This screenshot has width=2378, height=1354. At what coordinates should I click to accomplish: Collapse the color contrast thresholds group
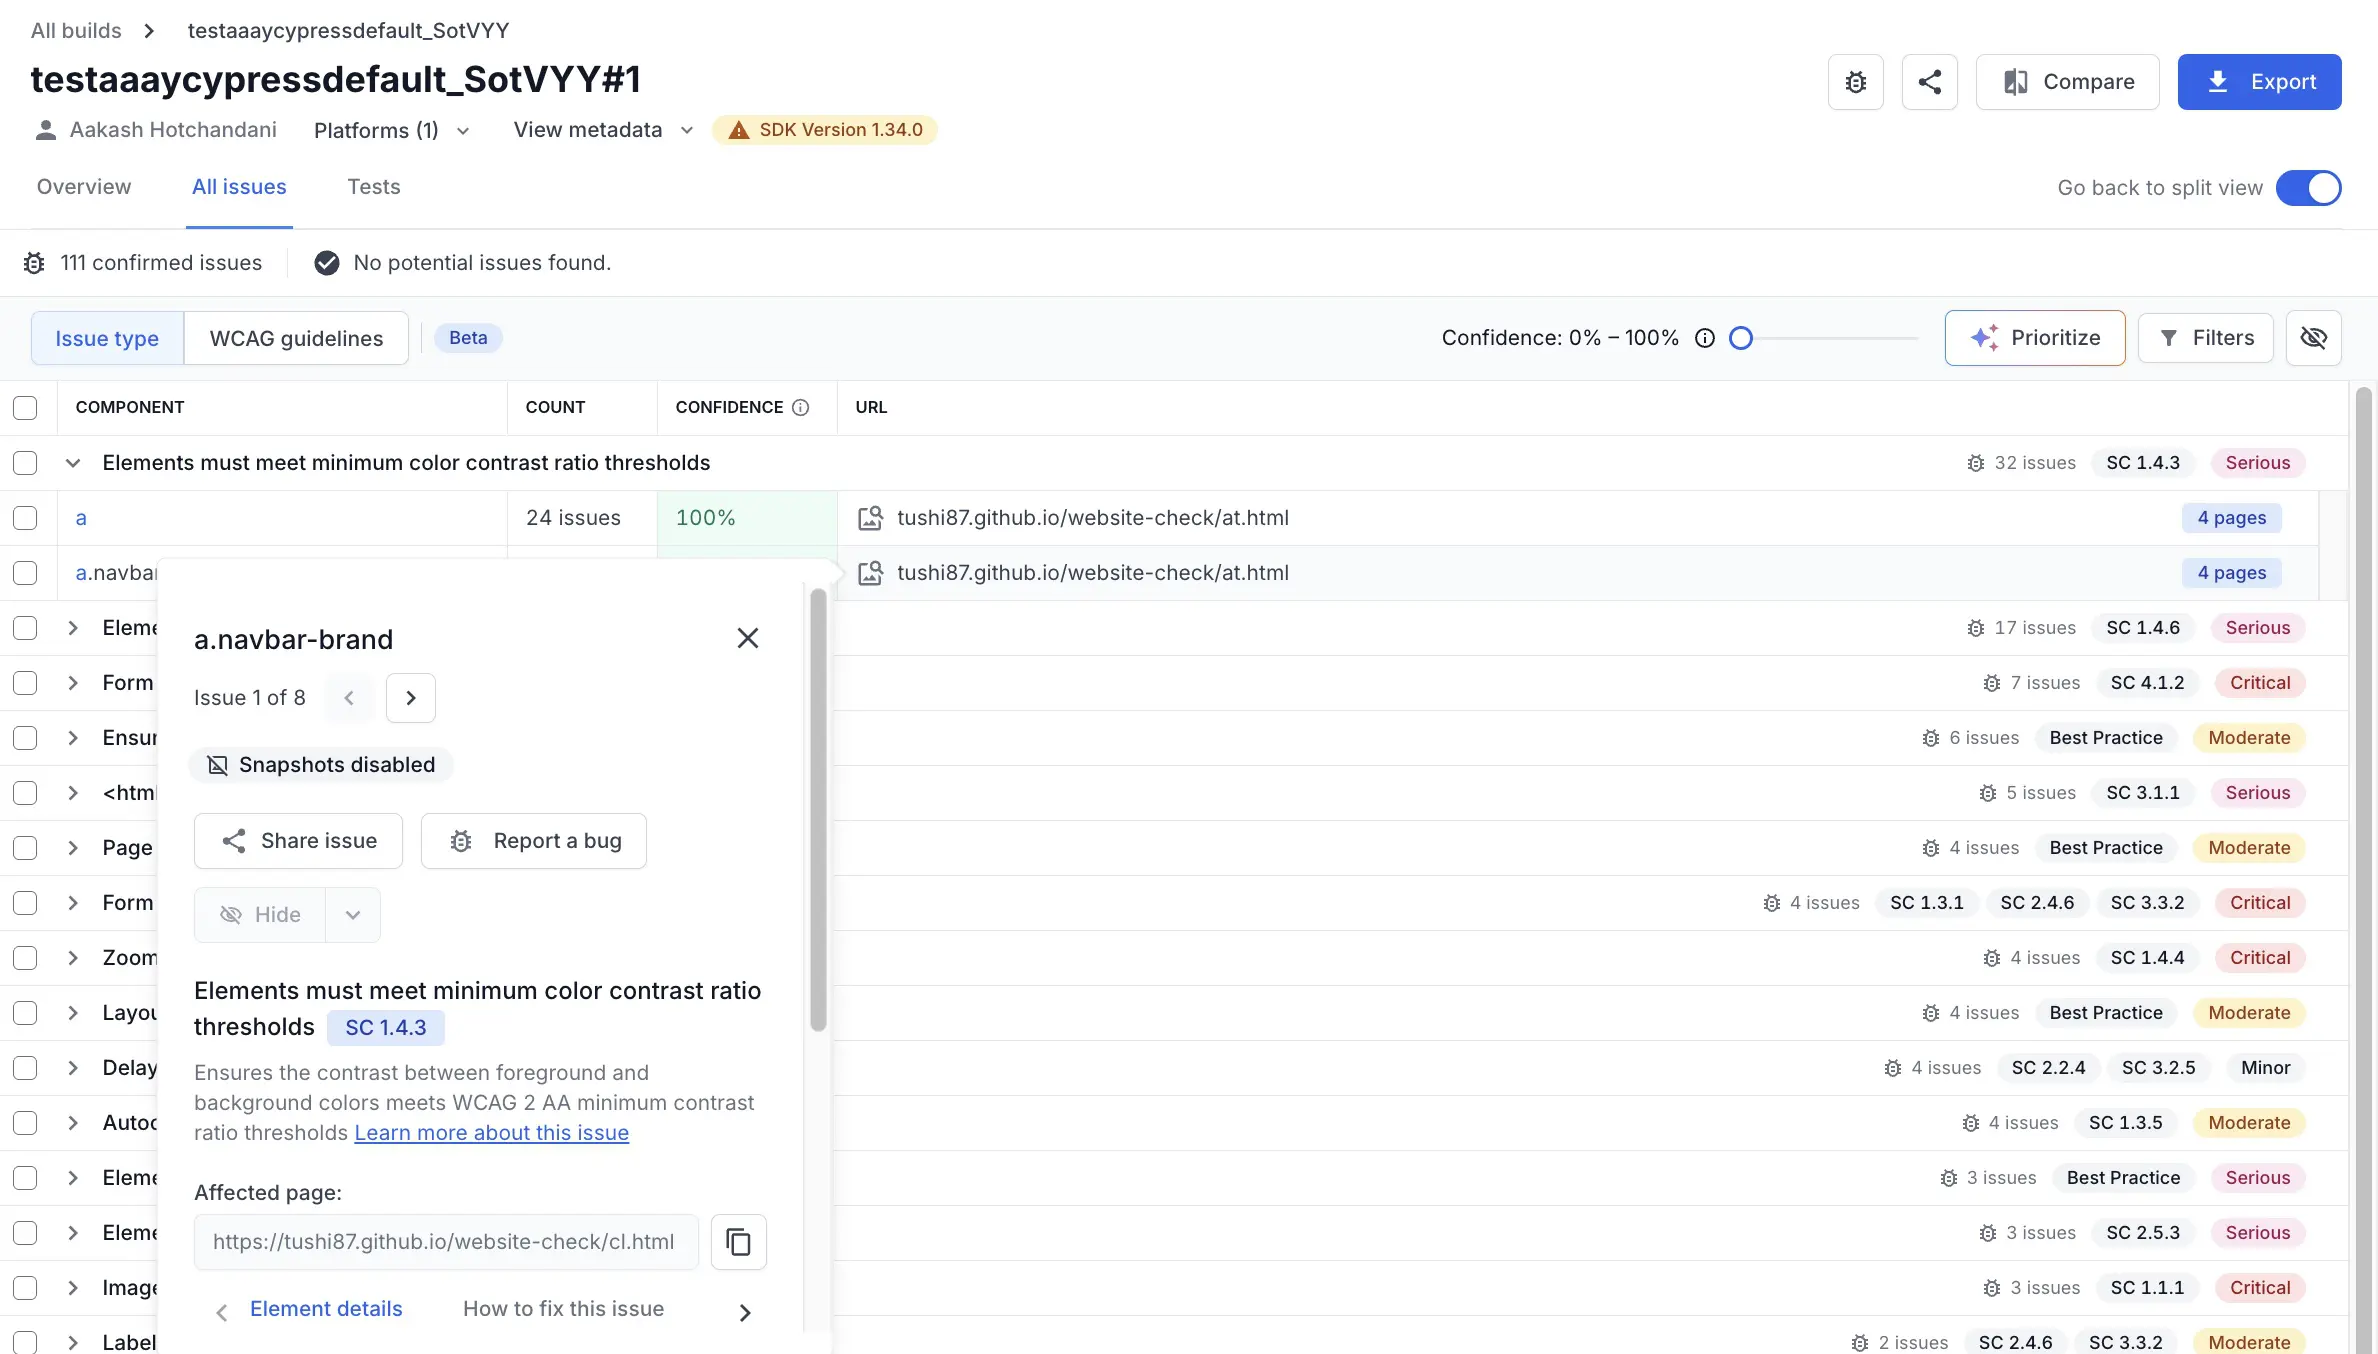[x=73, y=463]
